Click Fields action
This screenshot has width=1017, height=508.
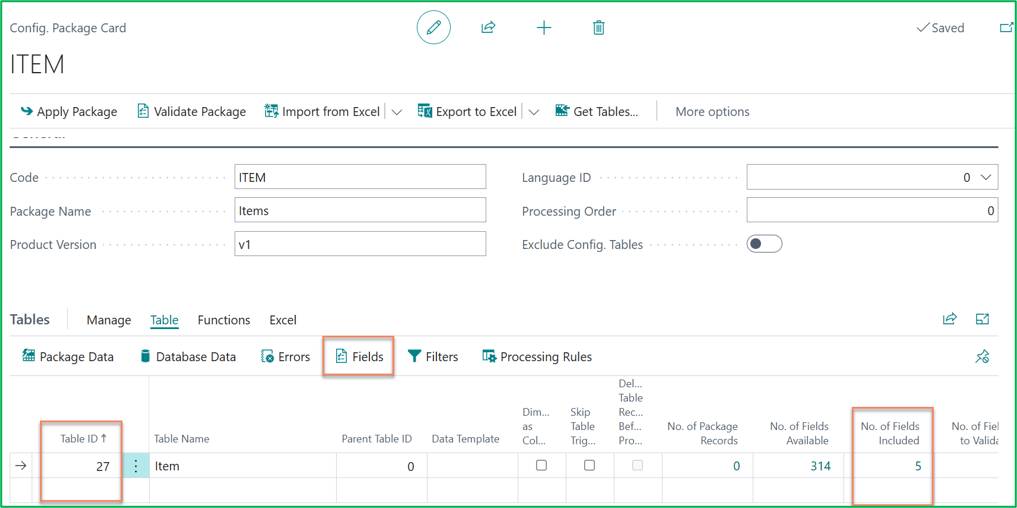(359, 356)
